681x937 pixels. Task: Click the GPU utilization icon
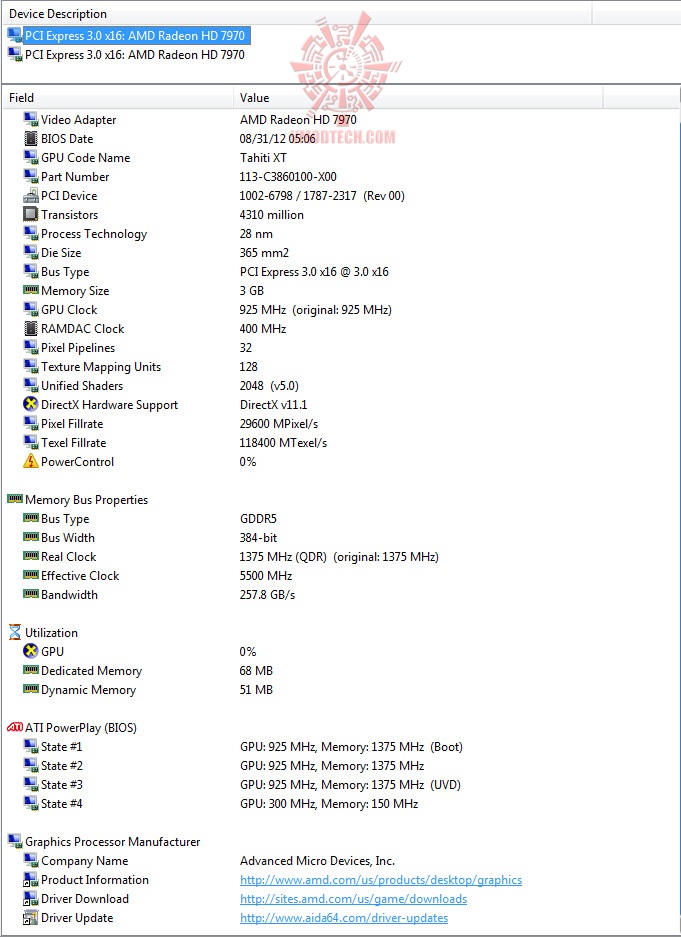pos(30,651)
